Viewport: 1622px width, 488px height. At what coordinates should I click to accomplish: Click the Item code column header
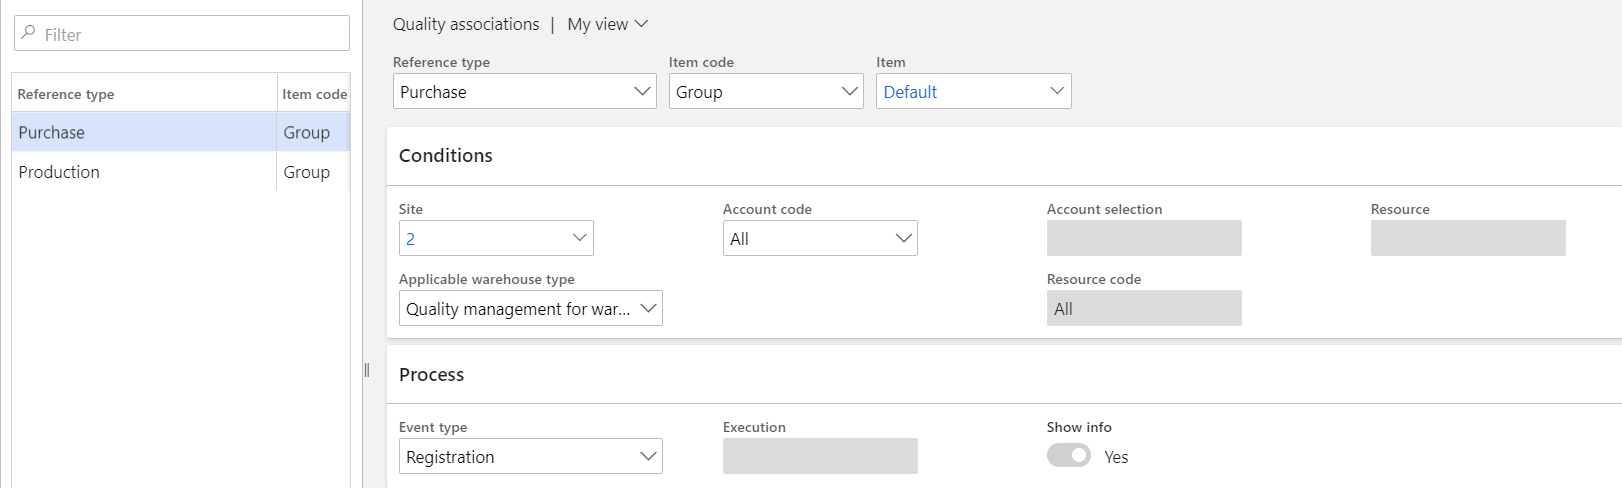tap(314, 94)
